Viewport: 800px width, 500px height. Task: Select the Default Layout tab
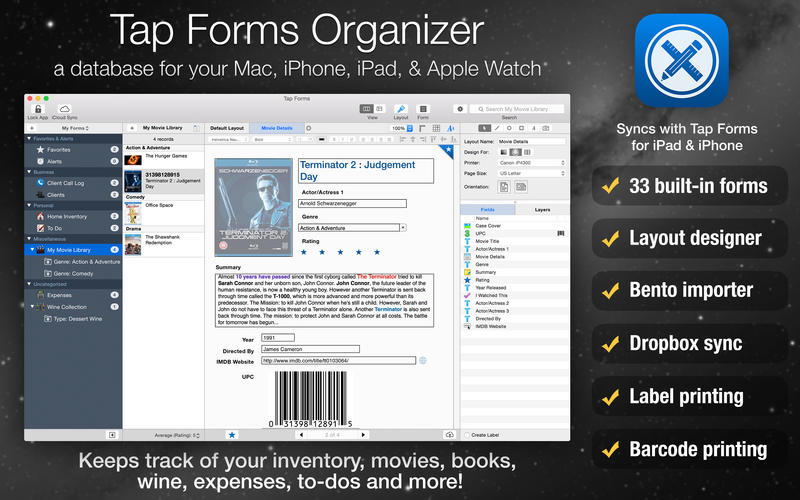pos(227,128)
